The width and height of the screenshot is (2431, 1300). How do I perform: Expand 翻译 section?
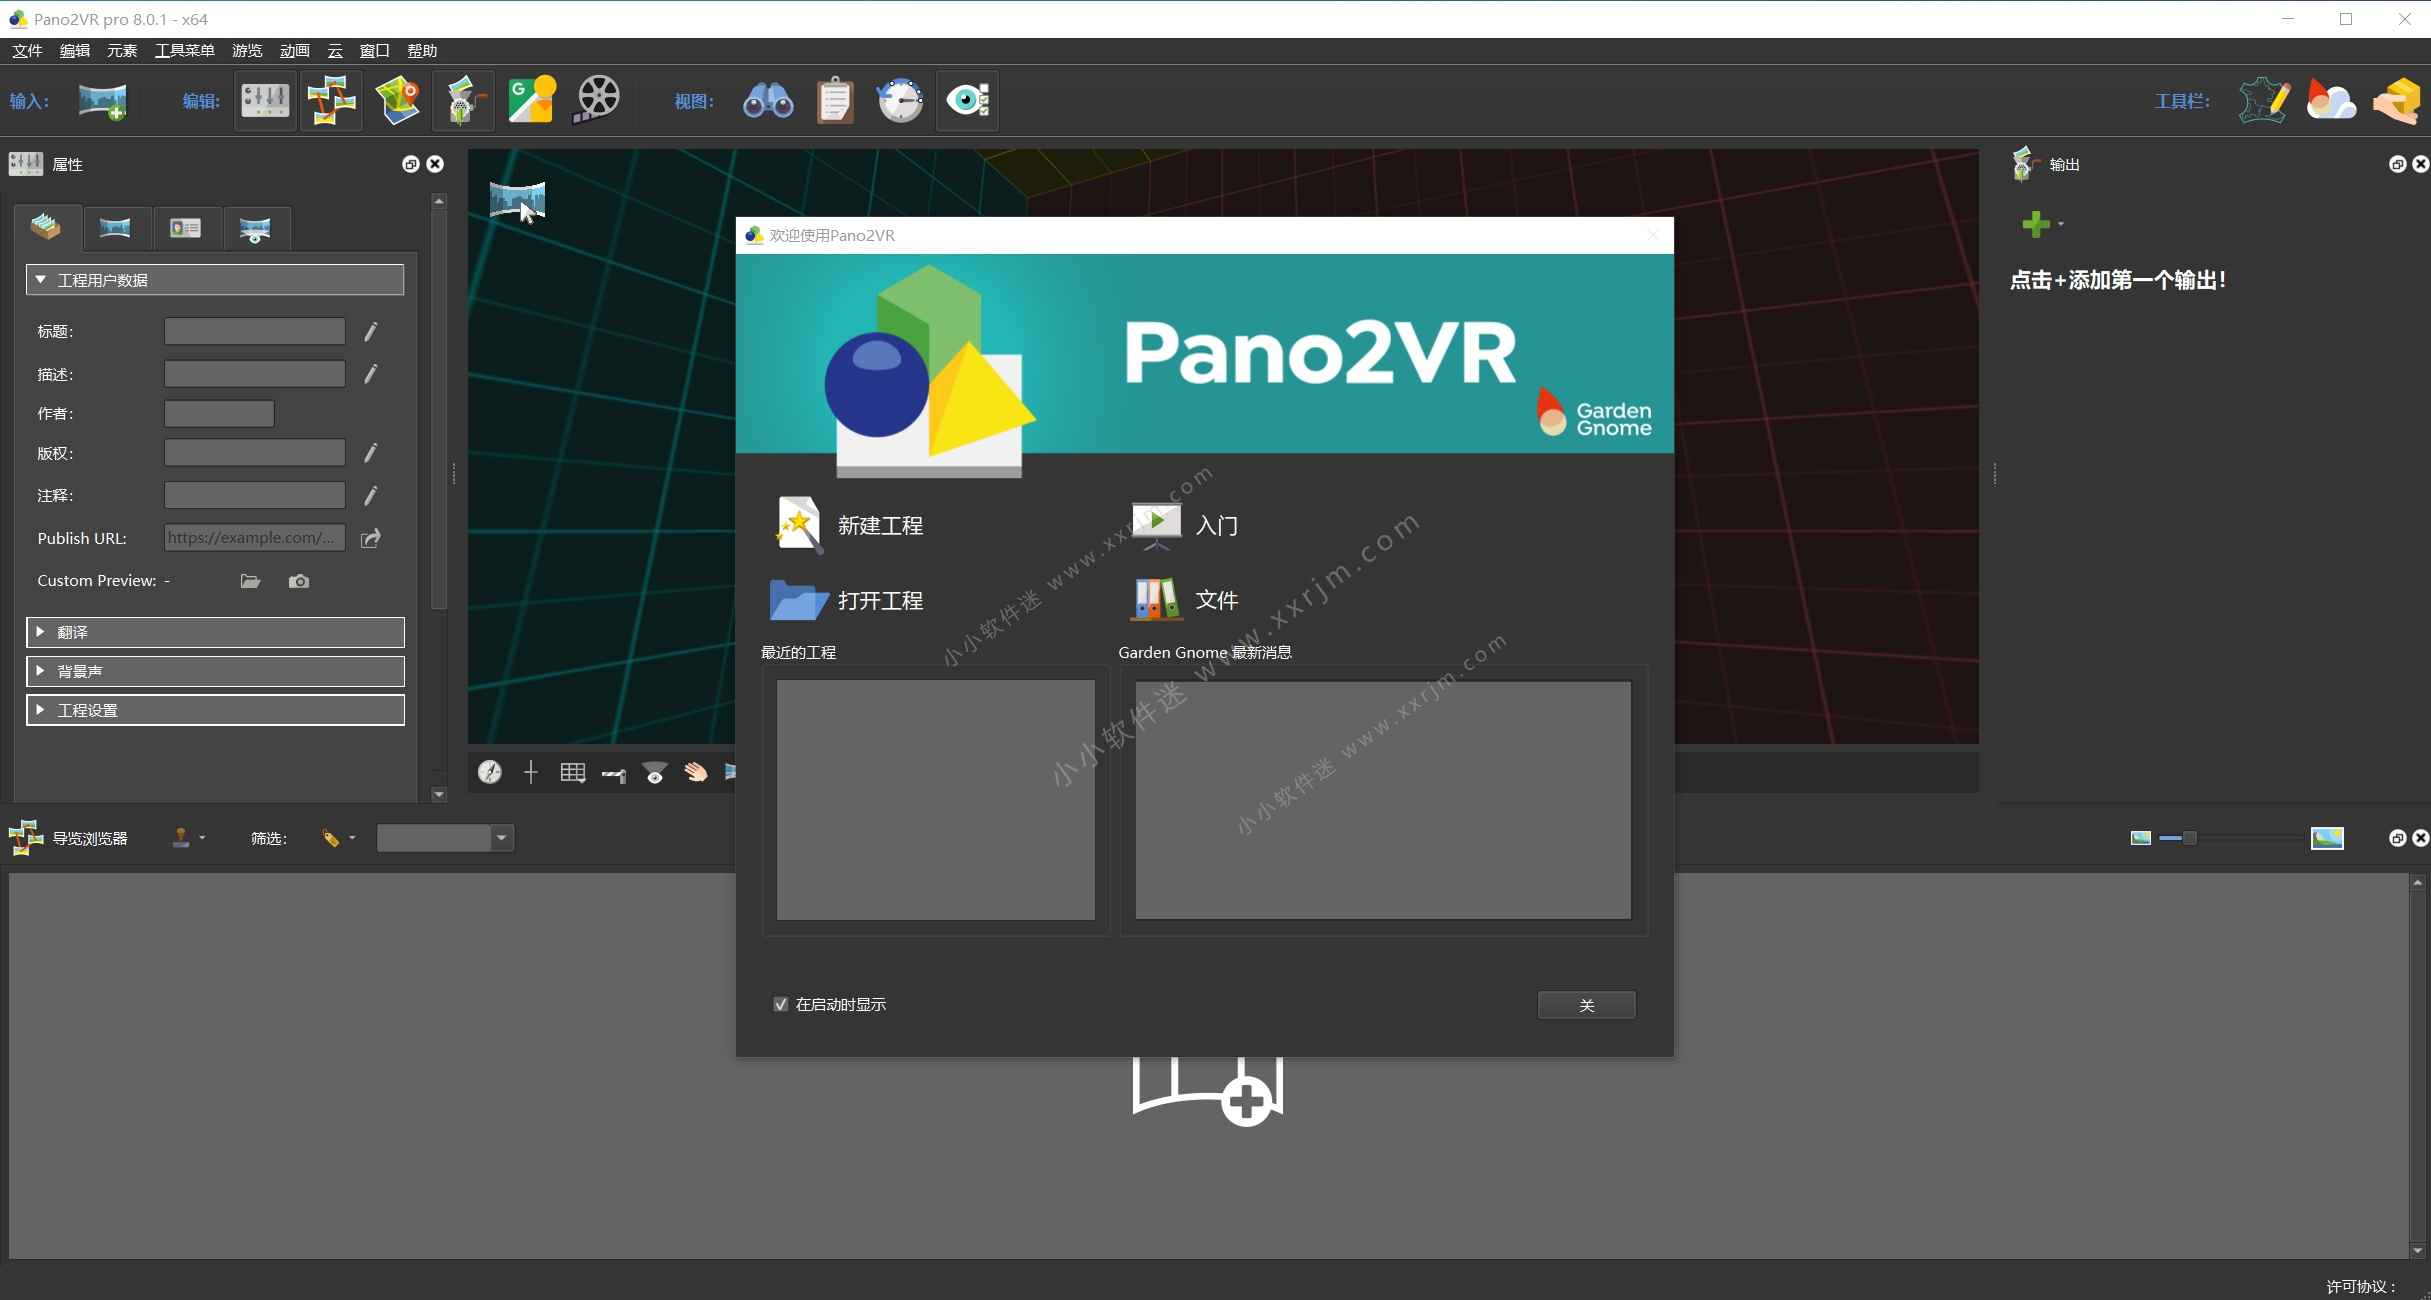(x=215, y=632)
